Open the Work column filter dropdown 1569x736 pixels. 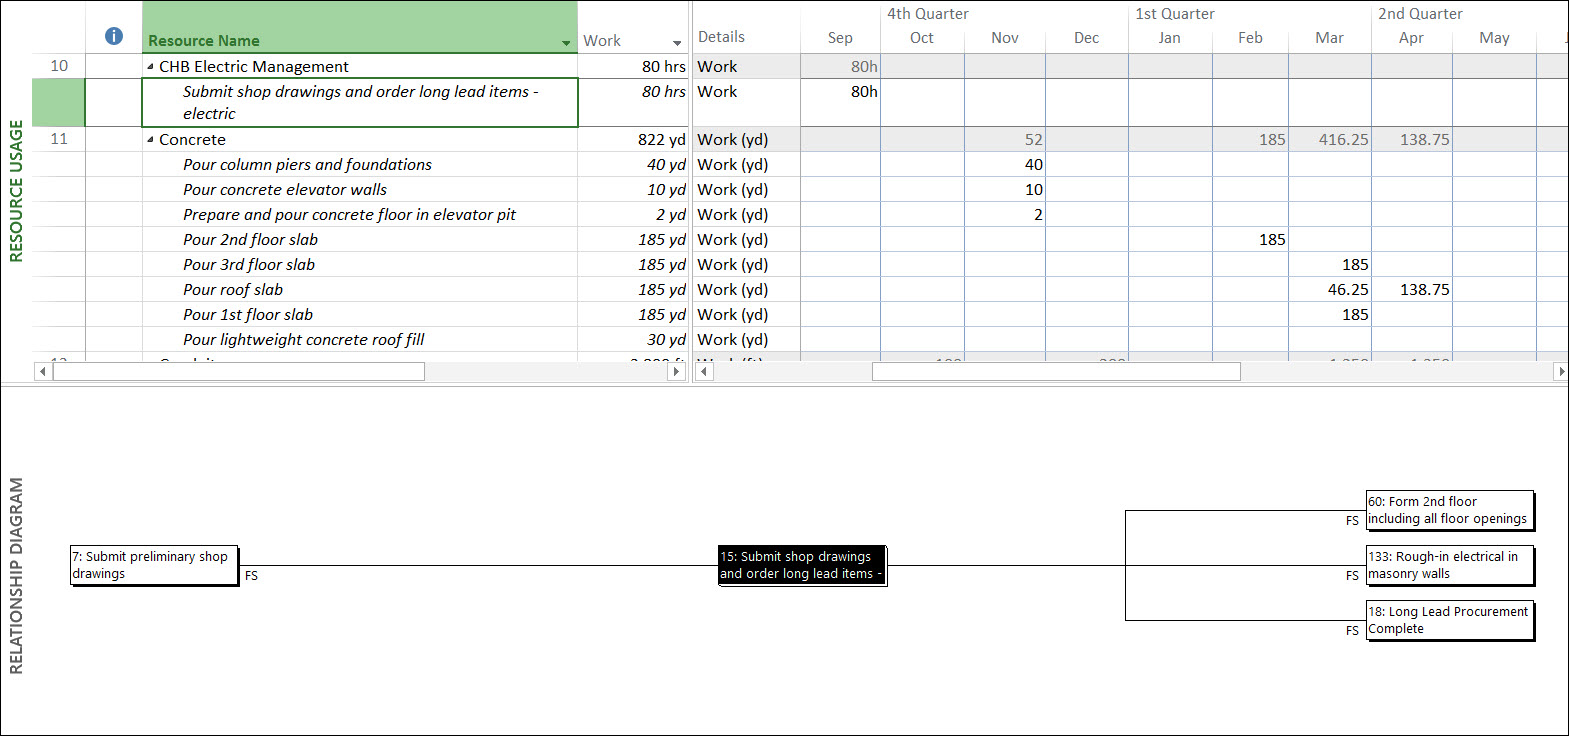click(677, 43)
